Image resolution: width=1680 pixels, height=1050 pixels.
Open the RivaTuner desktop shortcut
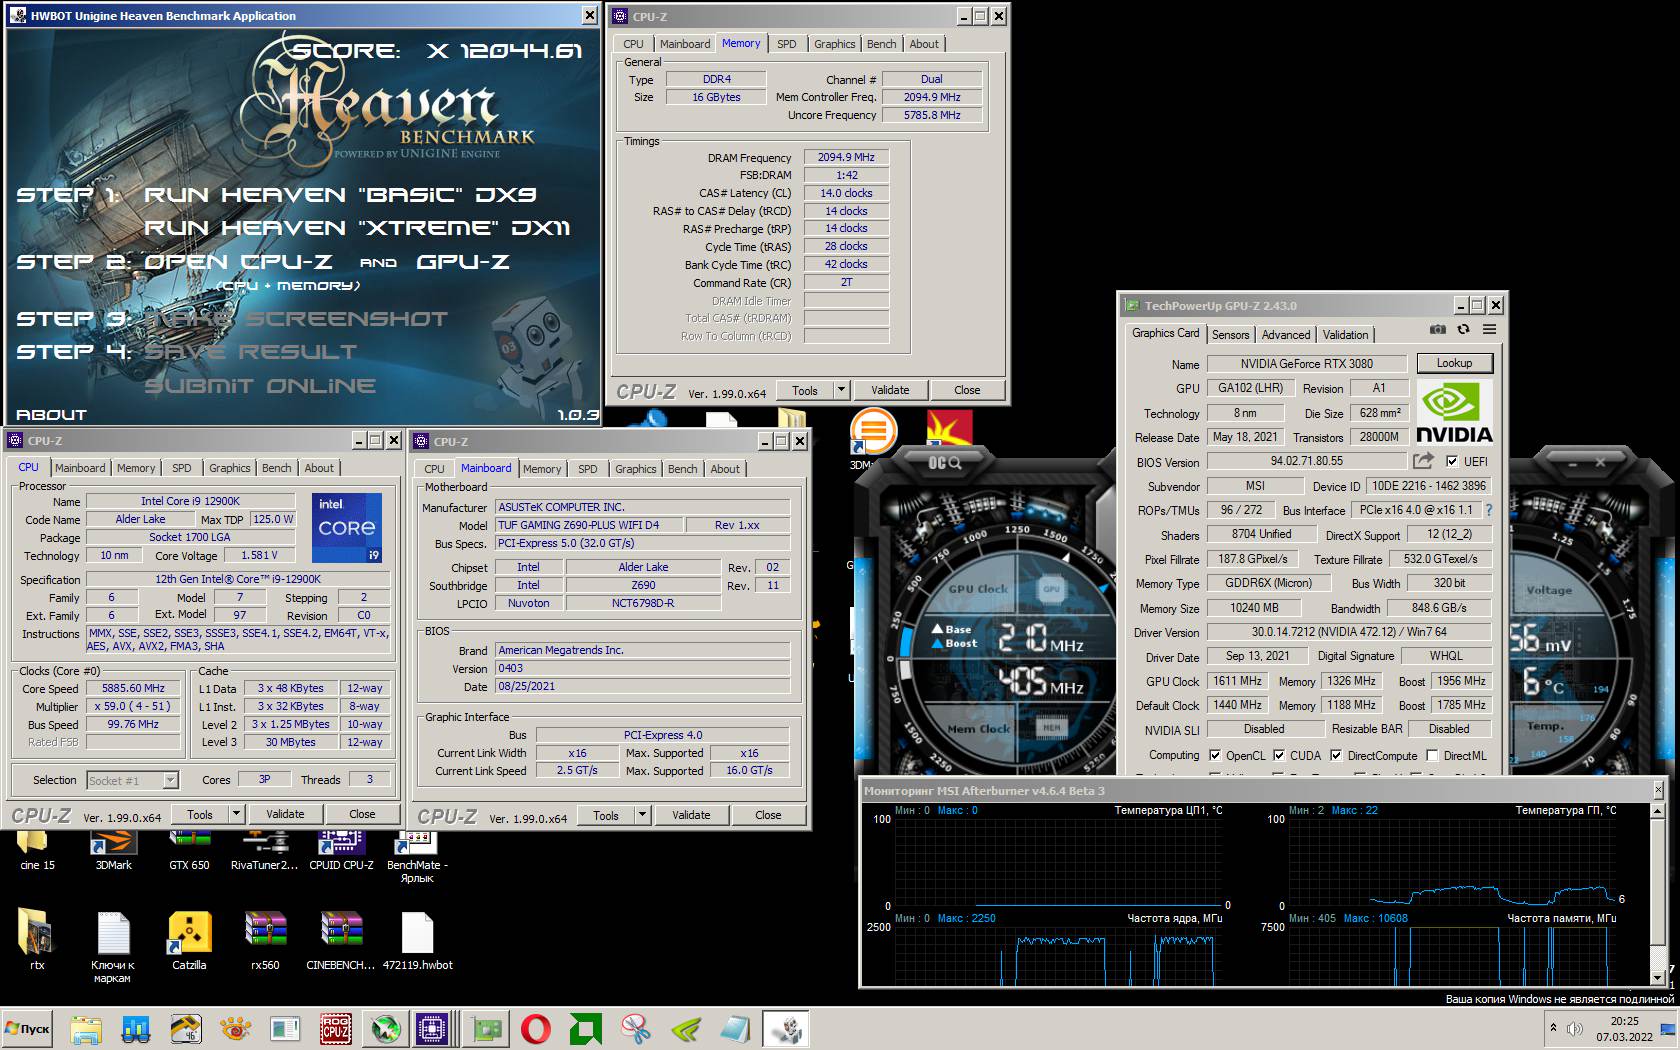pyautogui.click(x=265, y=850)
